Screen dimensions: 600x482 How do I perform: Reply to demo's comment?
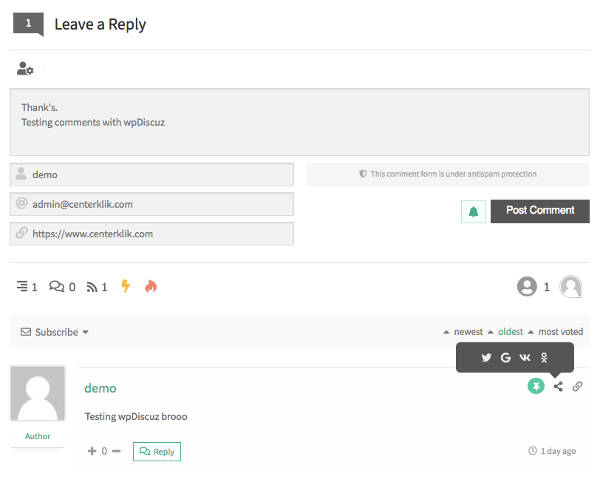(x=157, y=451)
